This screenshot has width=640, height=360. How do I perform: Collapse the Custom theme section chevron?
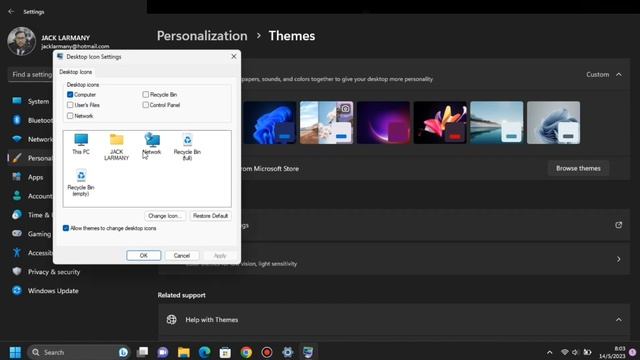[x=619, y=75]
